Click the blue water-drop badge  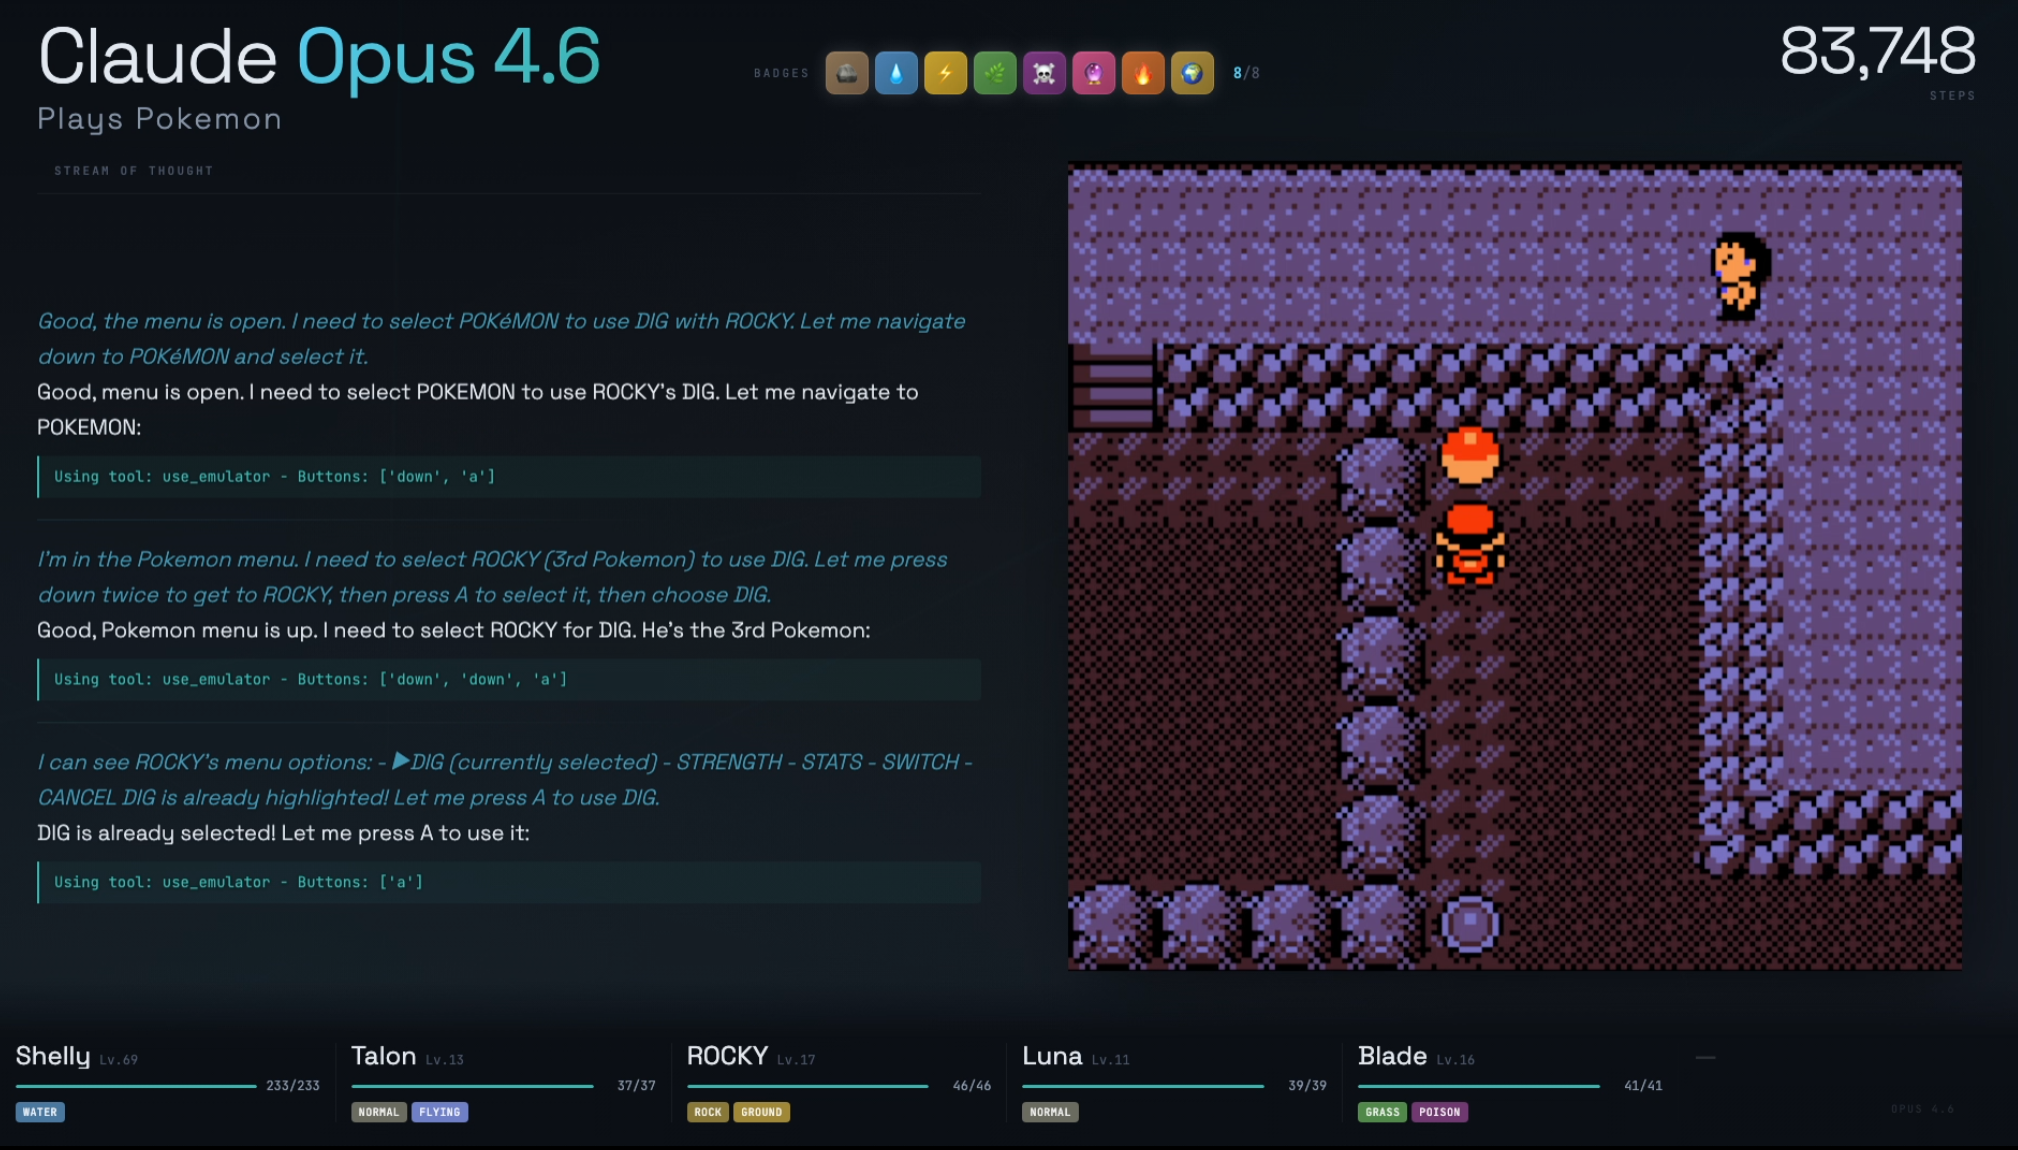(896, 73)
